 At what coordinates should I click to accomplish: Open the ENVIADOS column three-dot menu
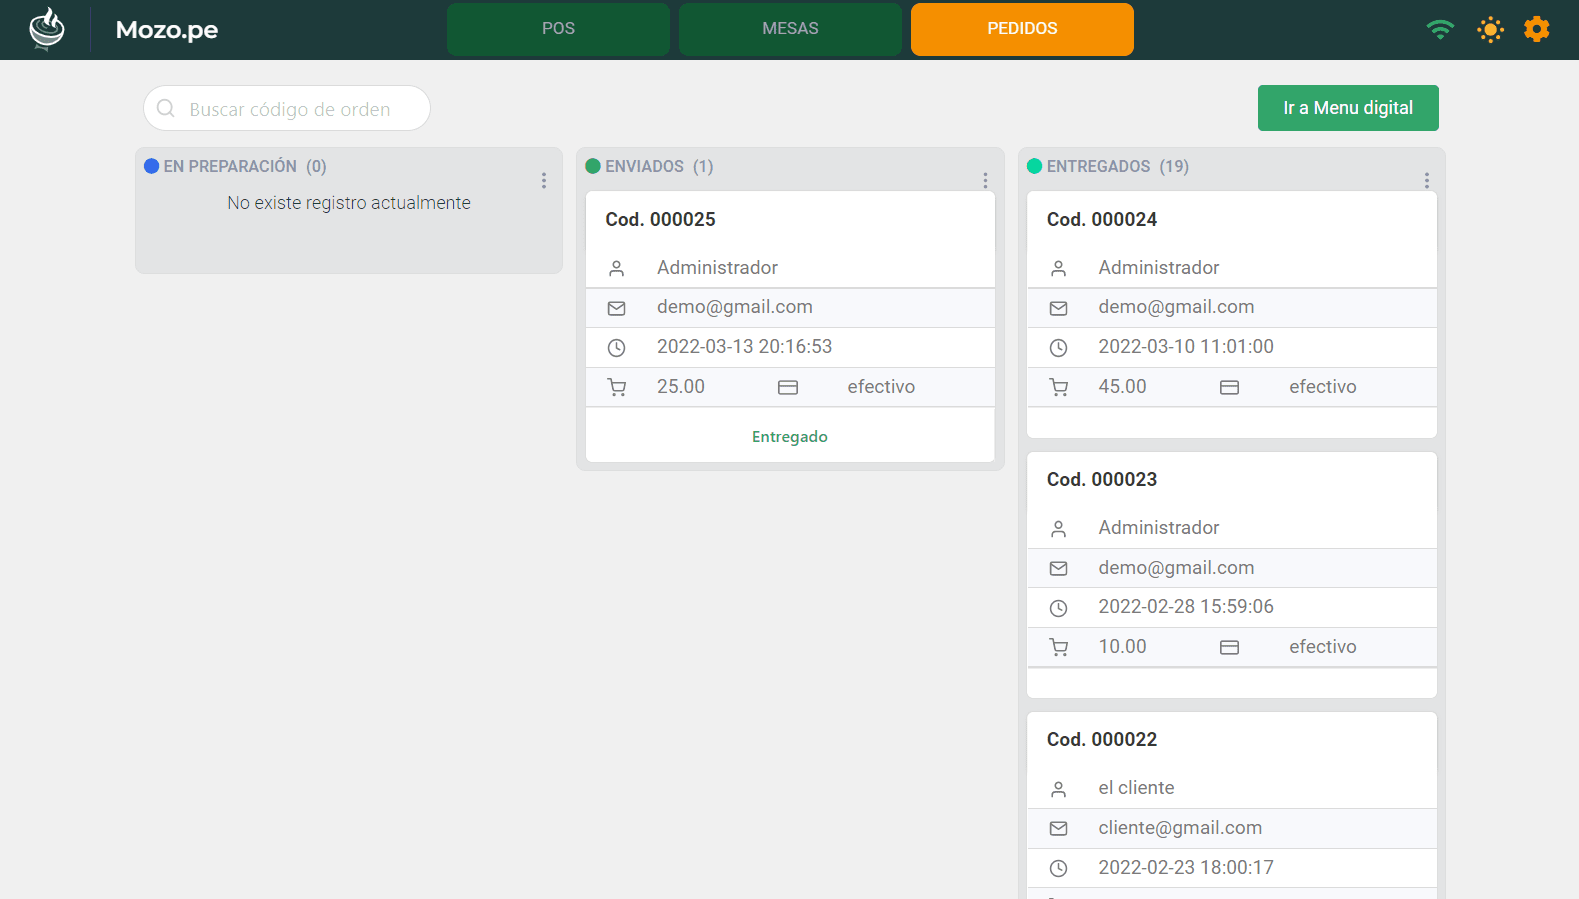[985, 180]
